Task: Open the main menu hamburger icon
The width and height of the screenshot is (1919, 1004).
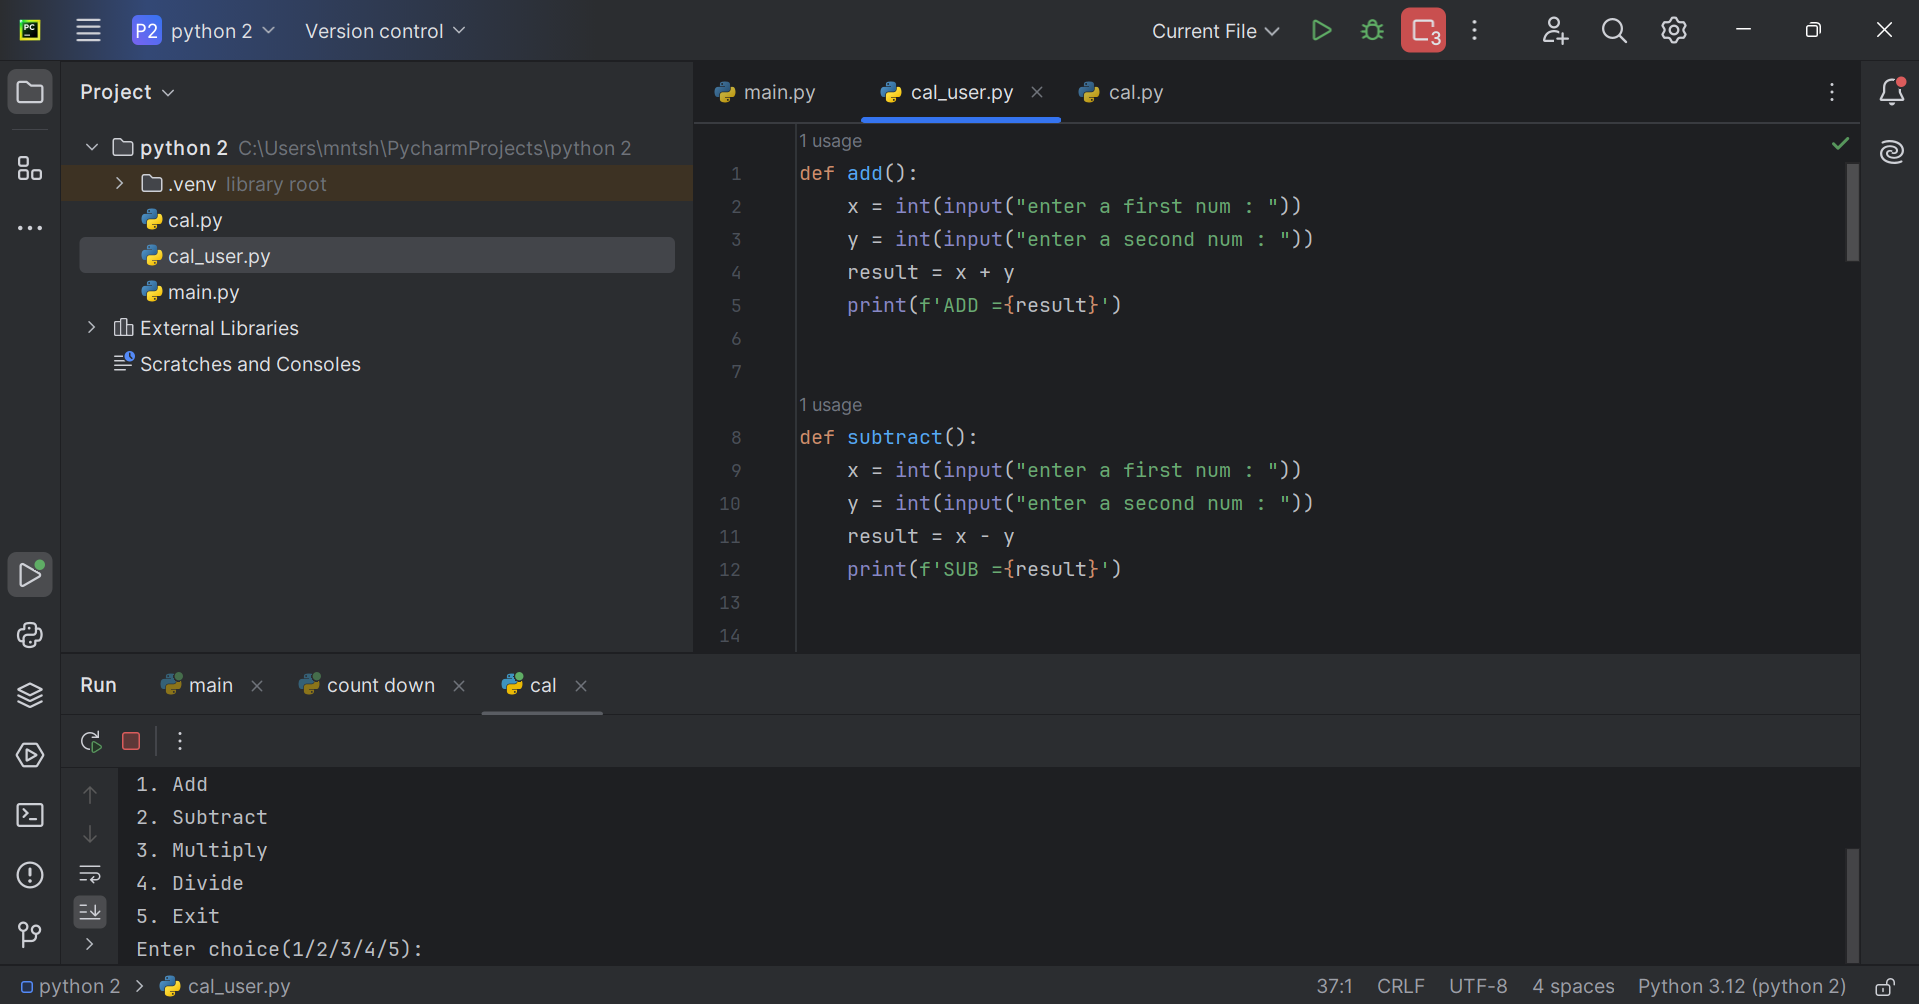Action: coord(89,30)
